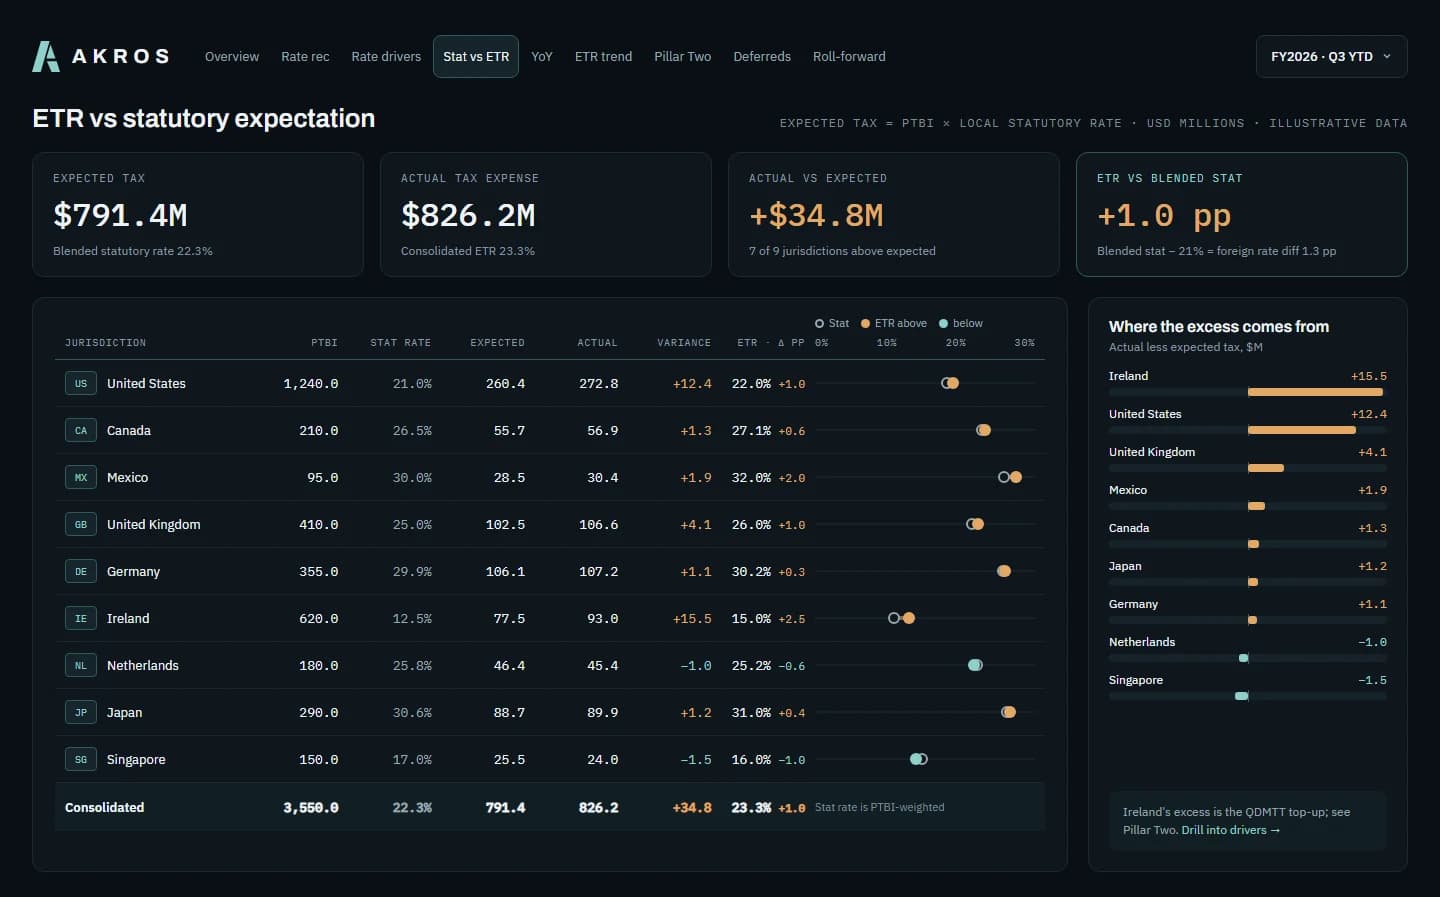This screenshot has height=897, width=1440.
Task: Open the Roll-forward tab
Action: pyautogui.click(x=849, y=56)
